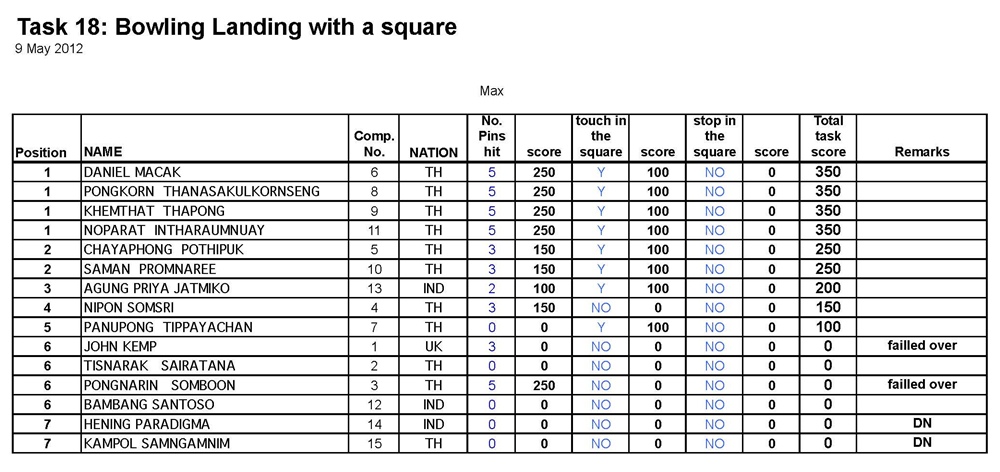Click the "touch in the square" header
The width and height of the screenshot is (1000, 472).
pos(600,137)
